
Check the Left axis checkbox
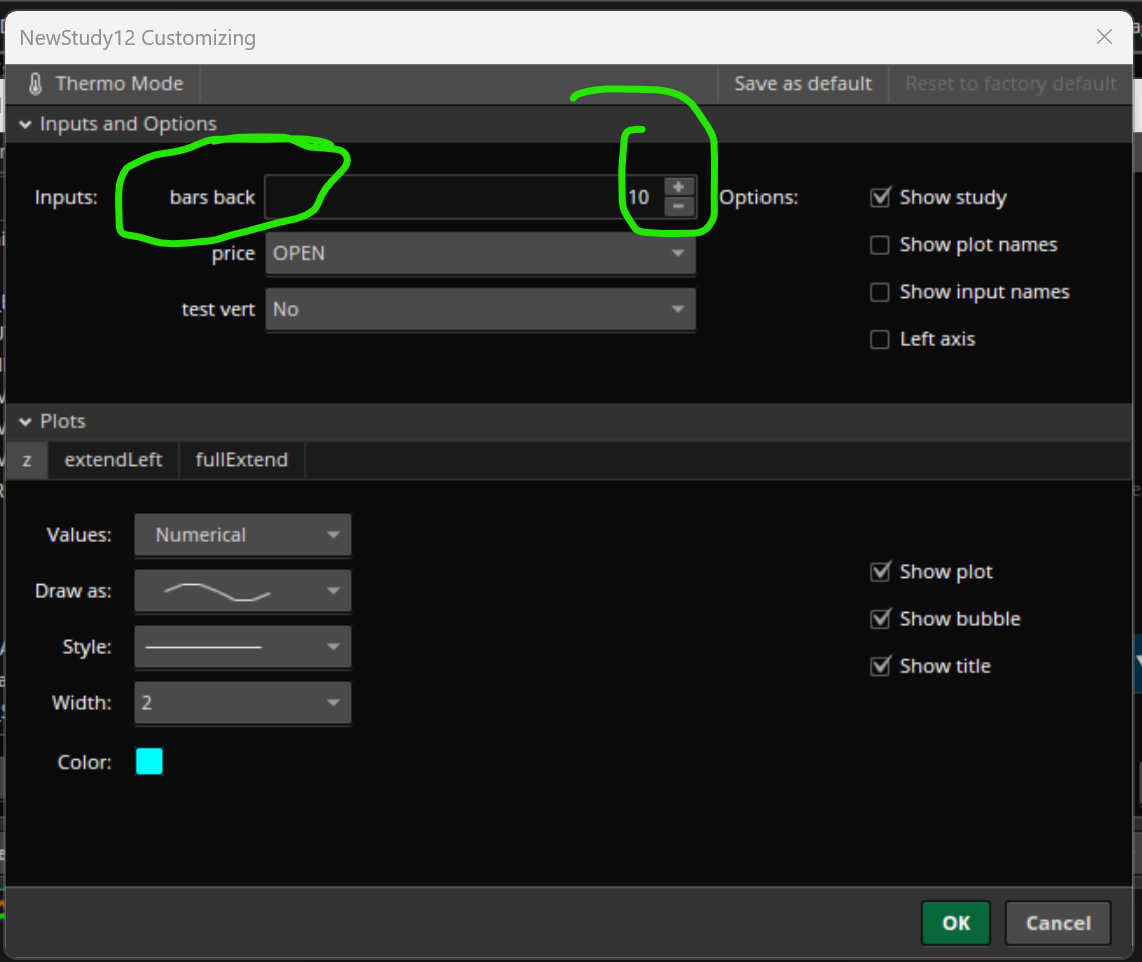880,339
